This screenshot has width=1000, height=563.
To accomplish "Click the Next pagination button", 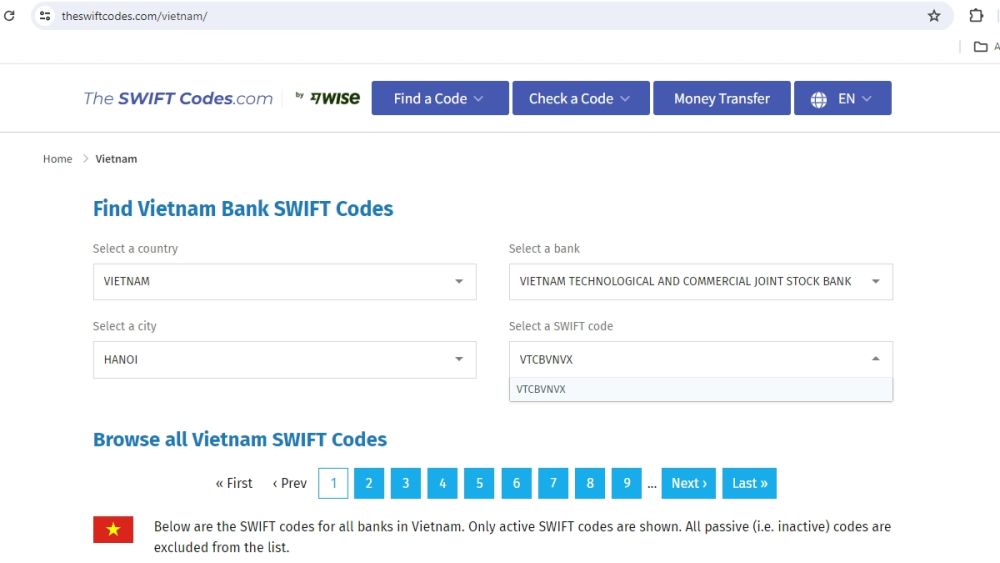I will tap(689, 483).
